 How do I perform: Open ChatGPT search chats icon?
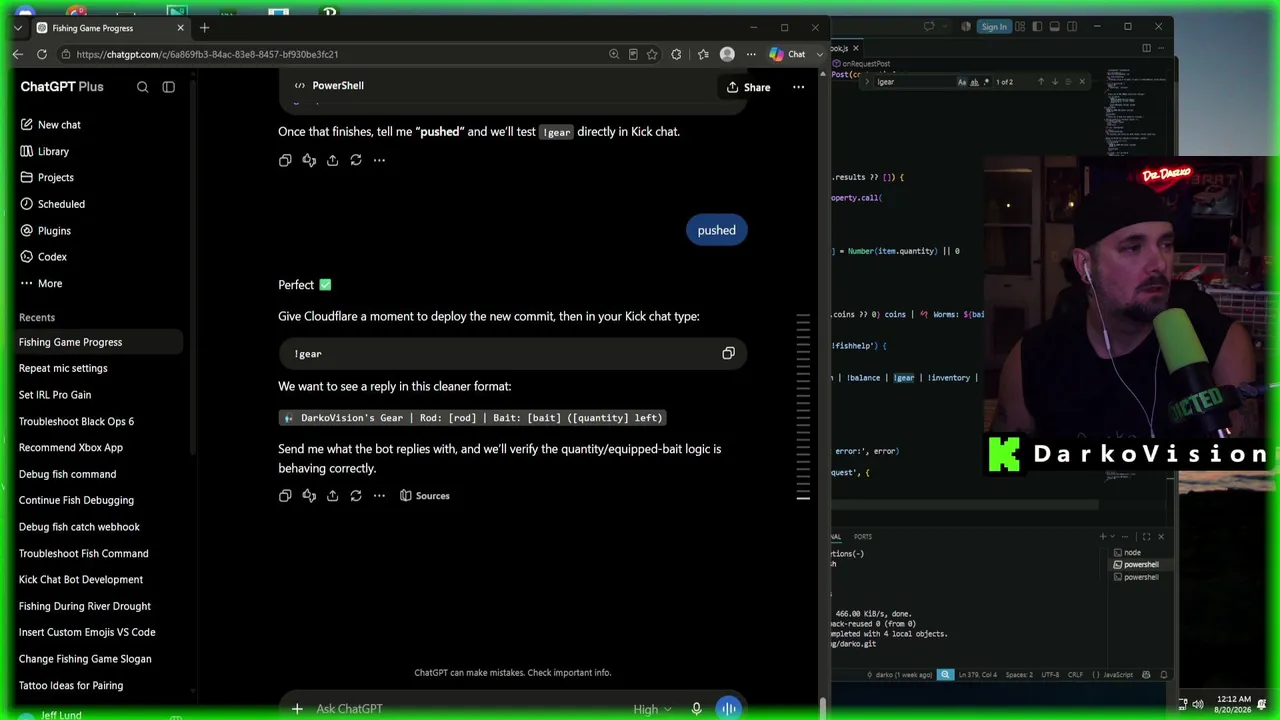tap(142, 87)
